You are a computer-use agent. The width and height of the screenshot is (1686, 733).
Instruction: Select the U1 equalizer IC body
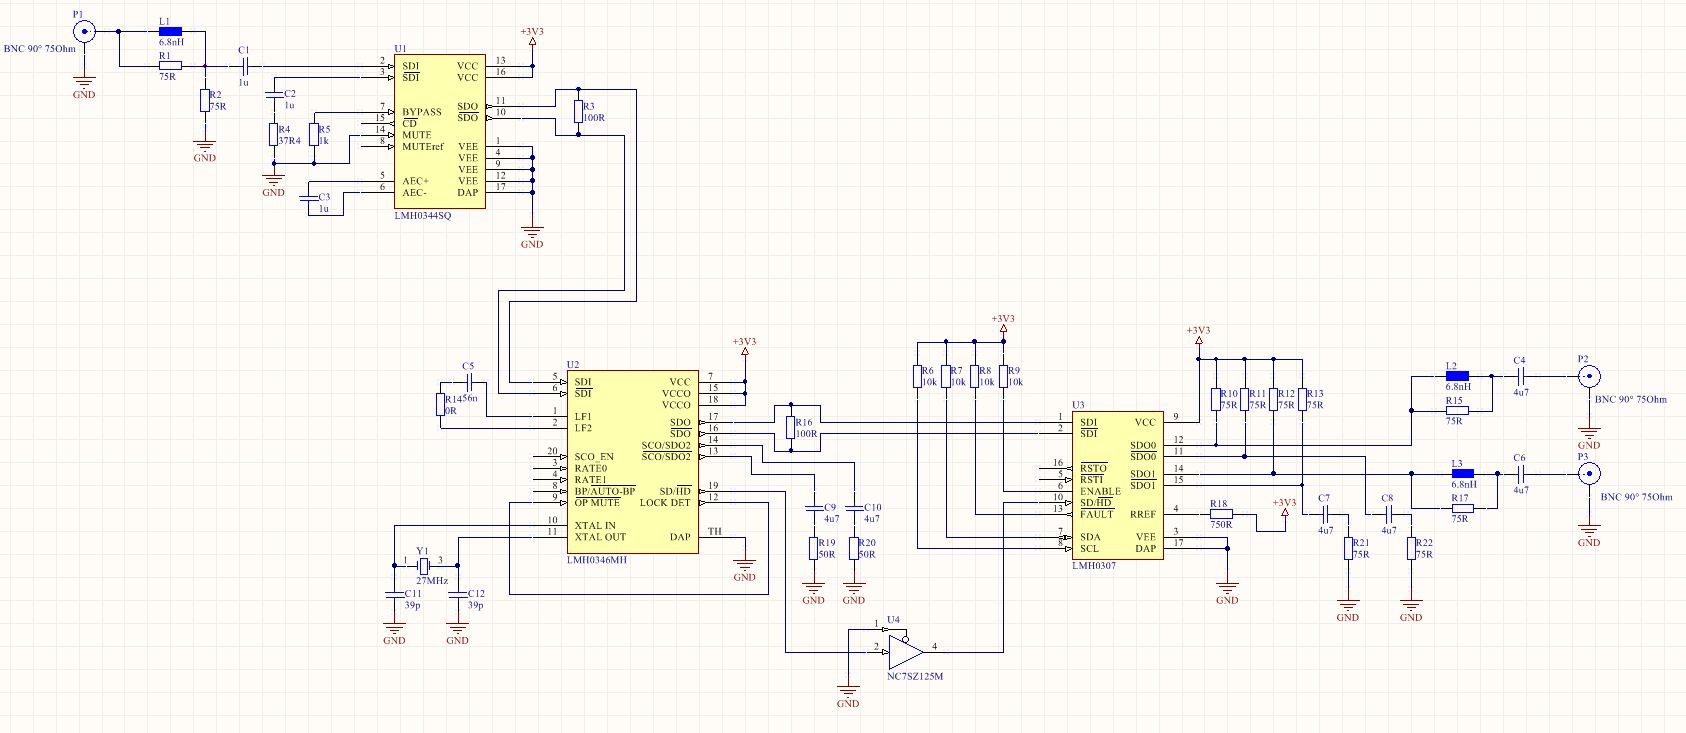(x=440, y=131)
